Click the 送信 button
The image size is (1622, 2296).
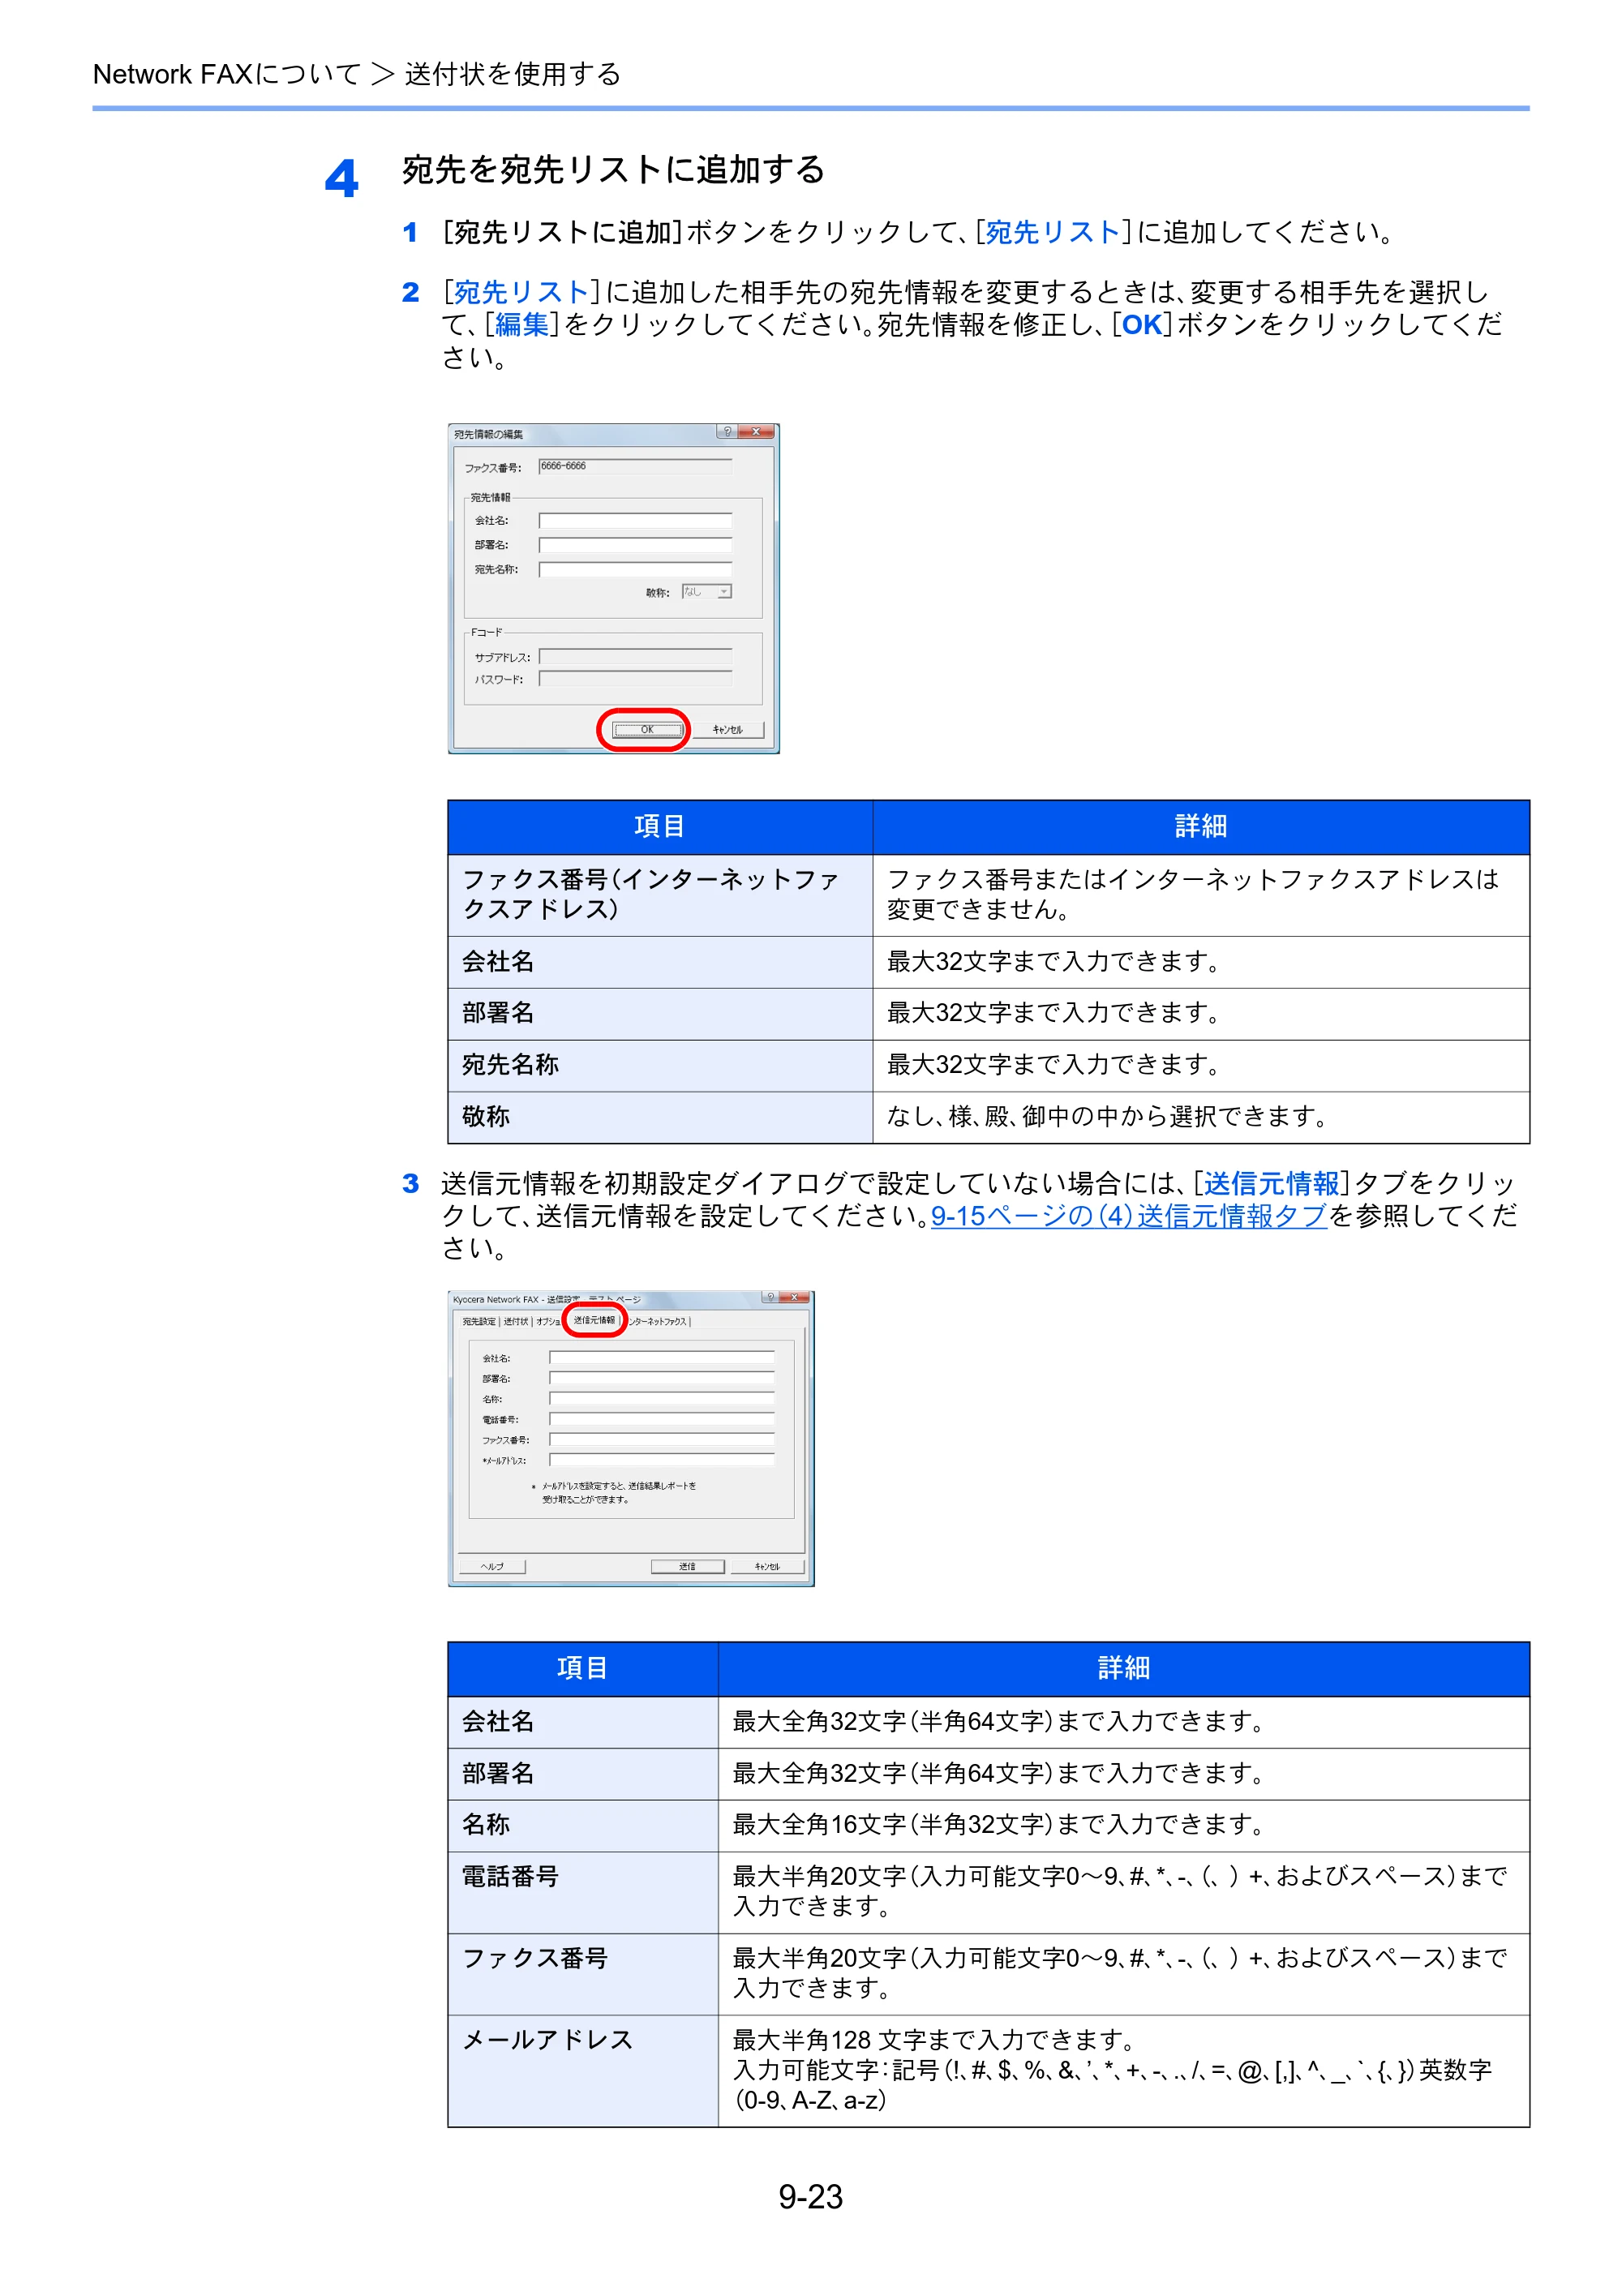687,1566
